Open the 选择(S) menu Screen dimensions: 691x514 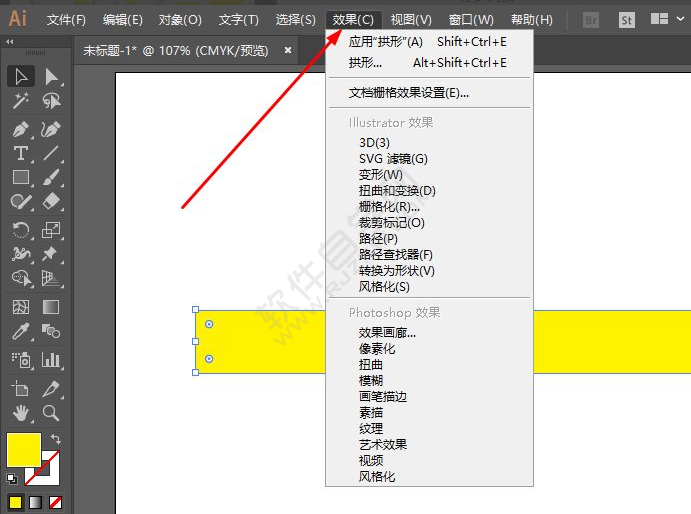[x=296, y=20]
